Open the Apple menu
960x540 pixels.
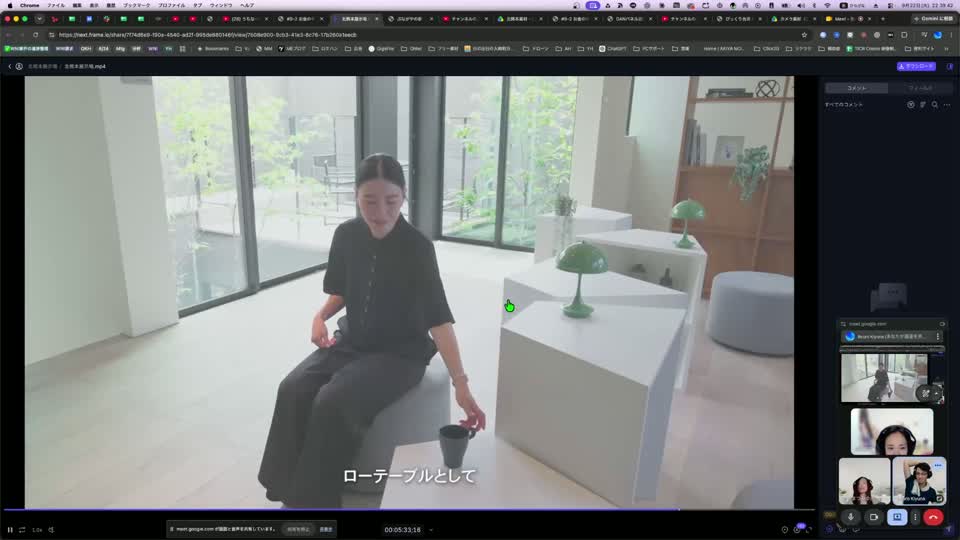coord(9,5)
